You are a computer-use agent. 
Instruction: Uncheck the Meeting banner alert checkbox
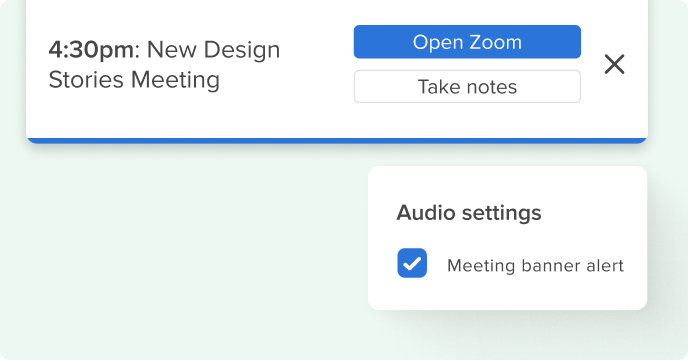[412, 263]
